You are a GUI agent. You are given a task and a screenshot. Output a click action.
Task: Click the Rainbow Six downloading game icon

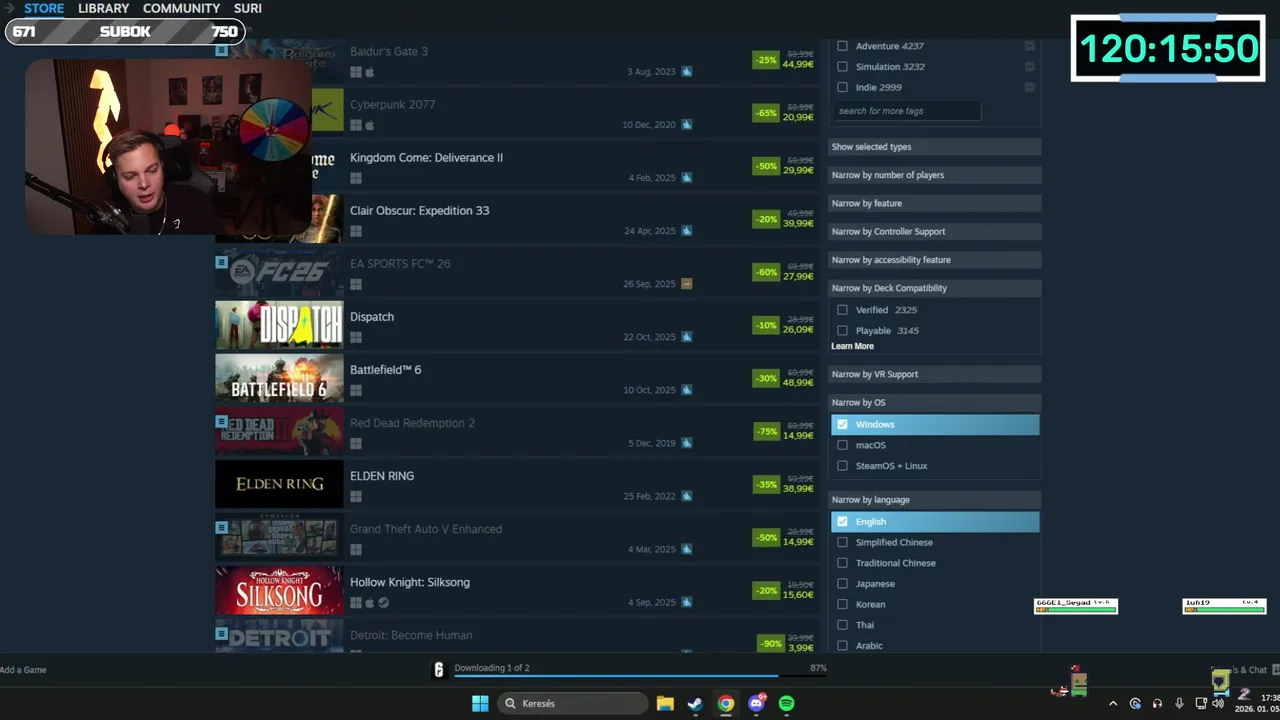click(438, 670)
